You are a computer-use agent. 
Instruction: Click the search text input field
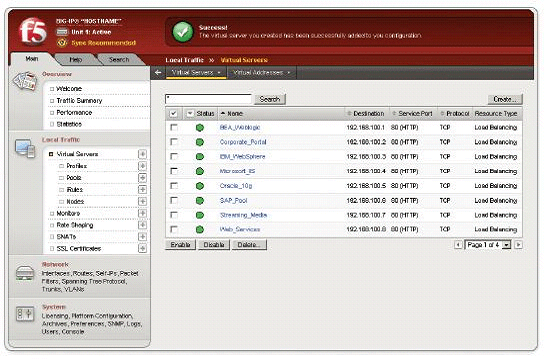(209, 99)
